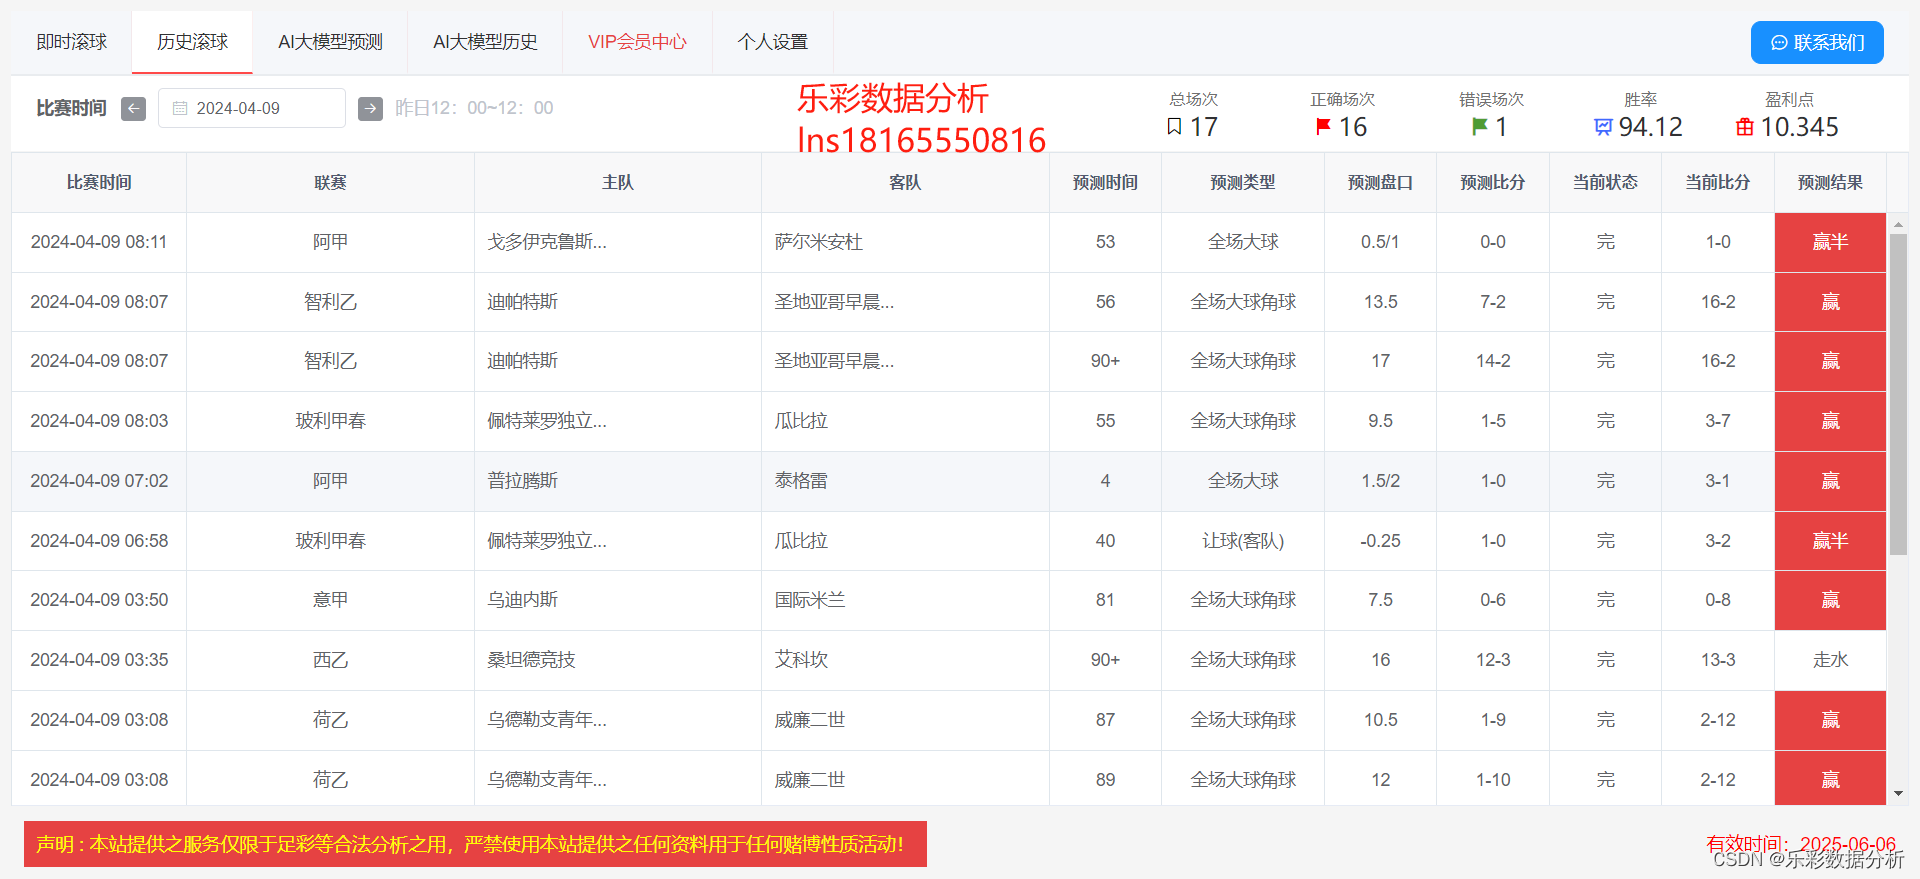Click scrollbar down arrow in table
1920x879 pixels.
pyautogui.click(x=1898, y=794)
